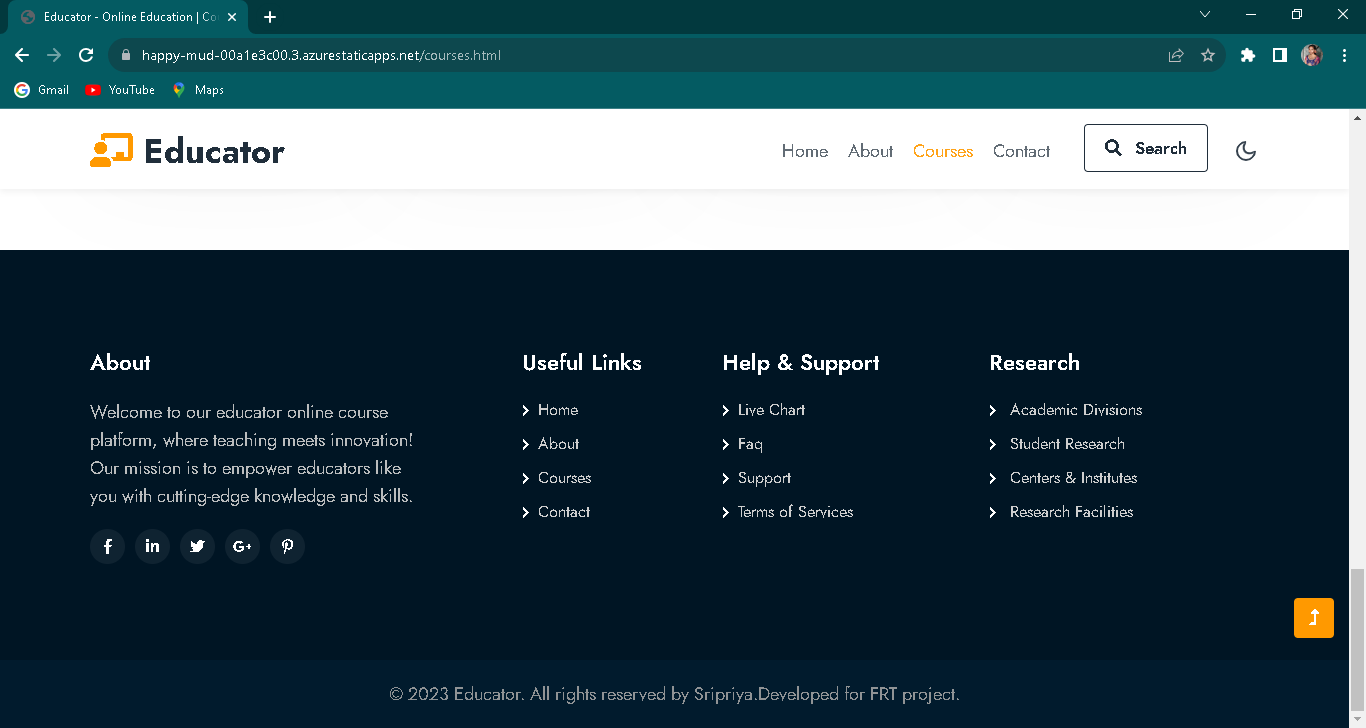The height and width of the screenshot is (728, 1366).
Task: Switch to the Courses navigation item
Action: pyautogui.click(x=942, y=151)
